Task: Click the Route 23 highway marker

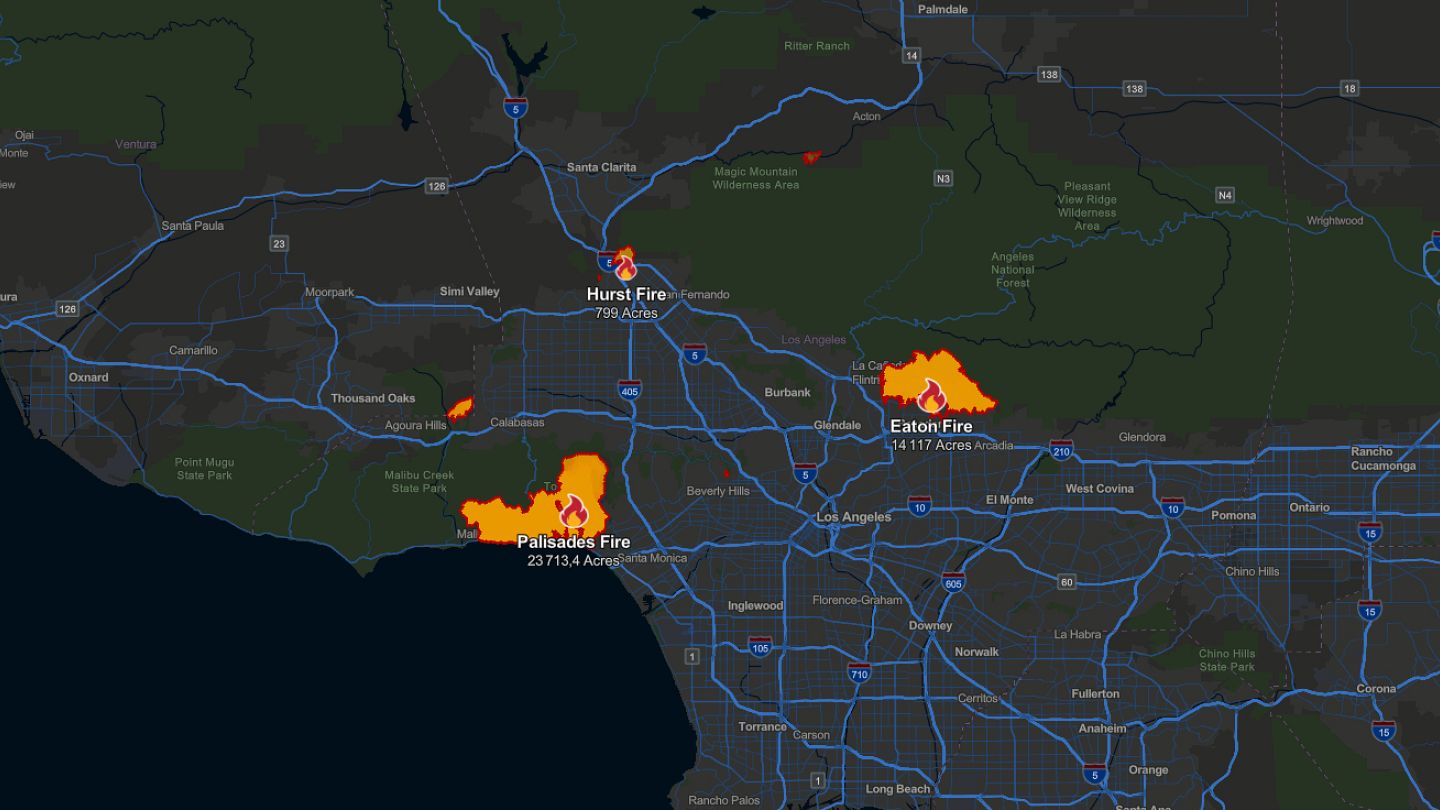Action: 278,243
